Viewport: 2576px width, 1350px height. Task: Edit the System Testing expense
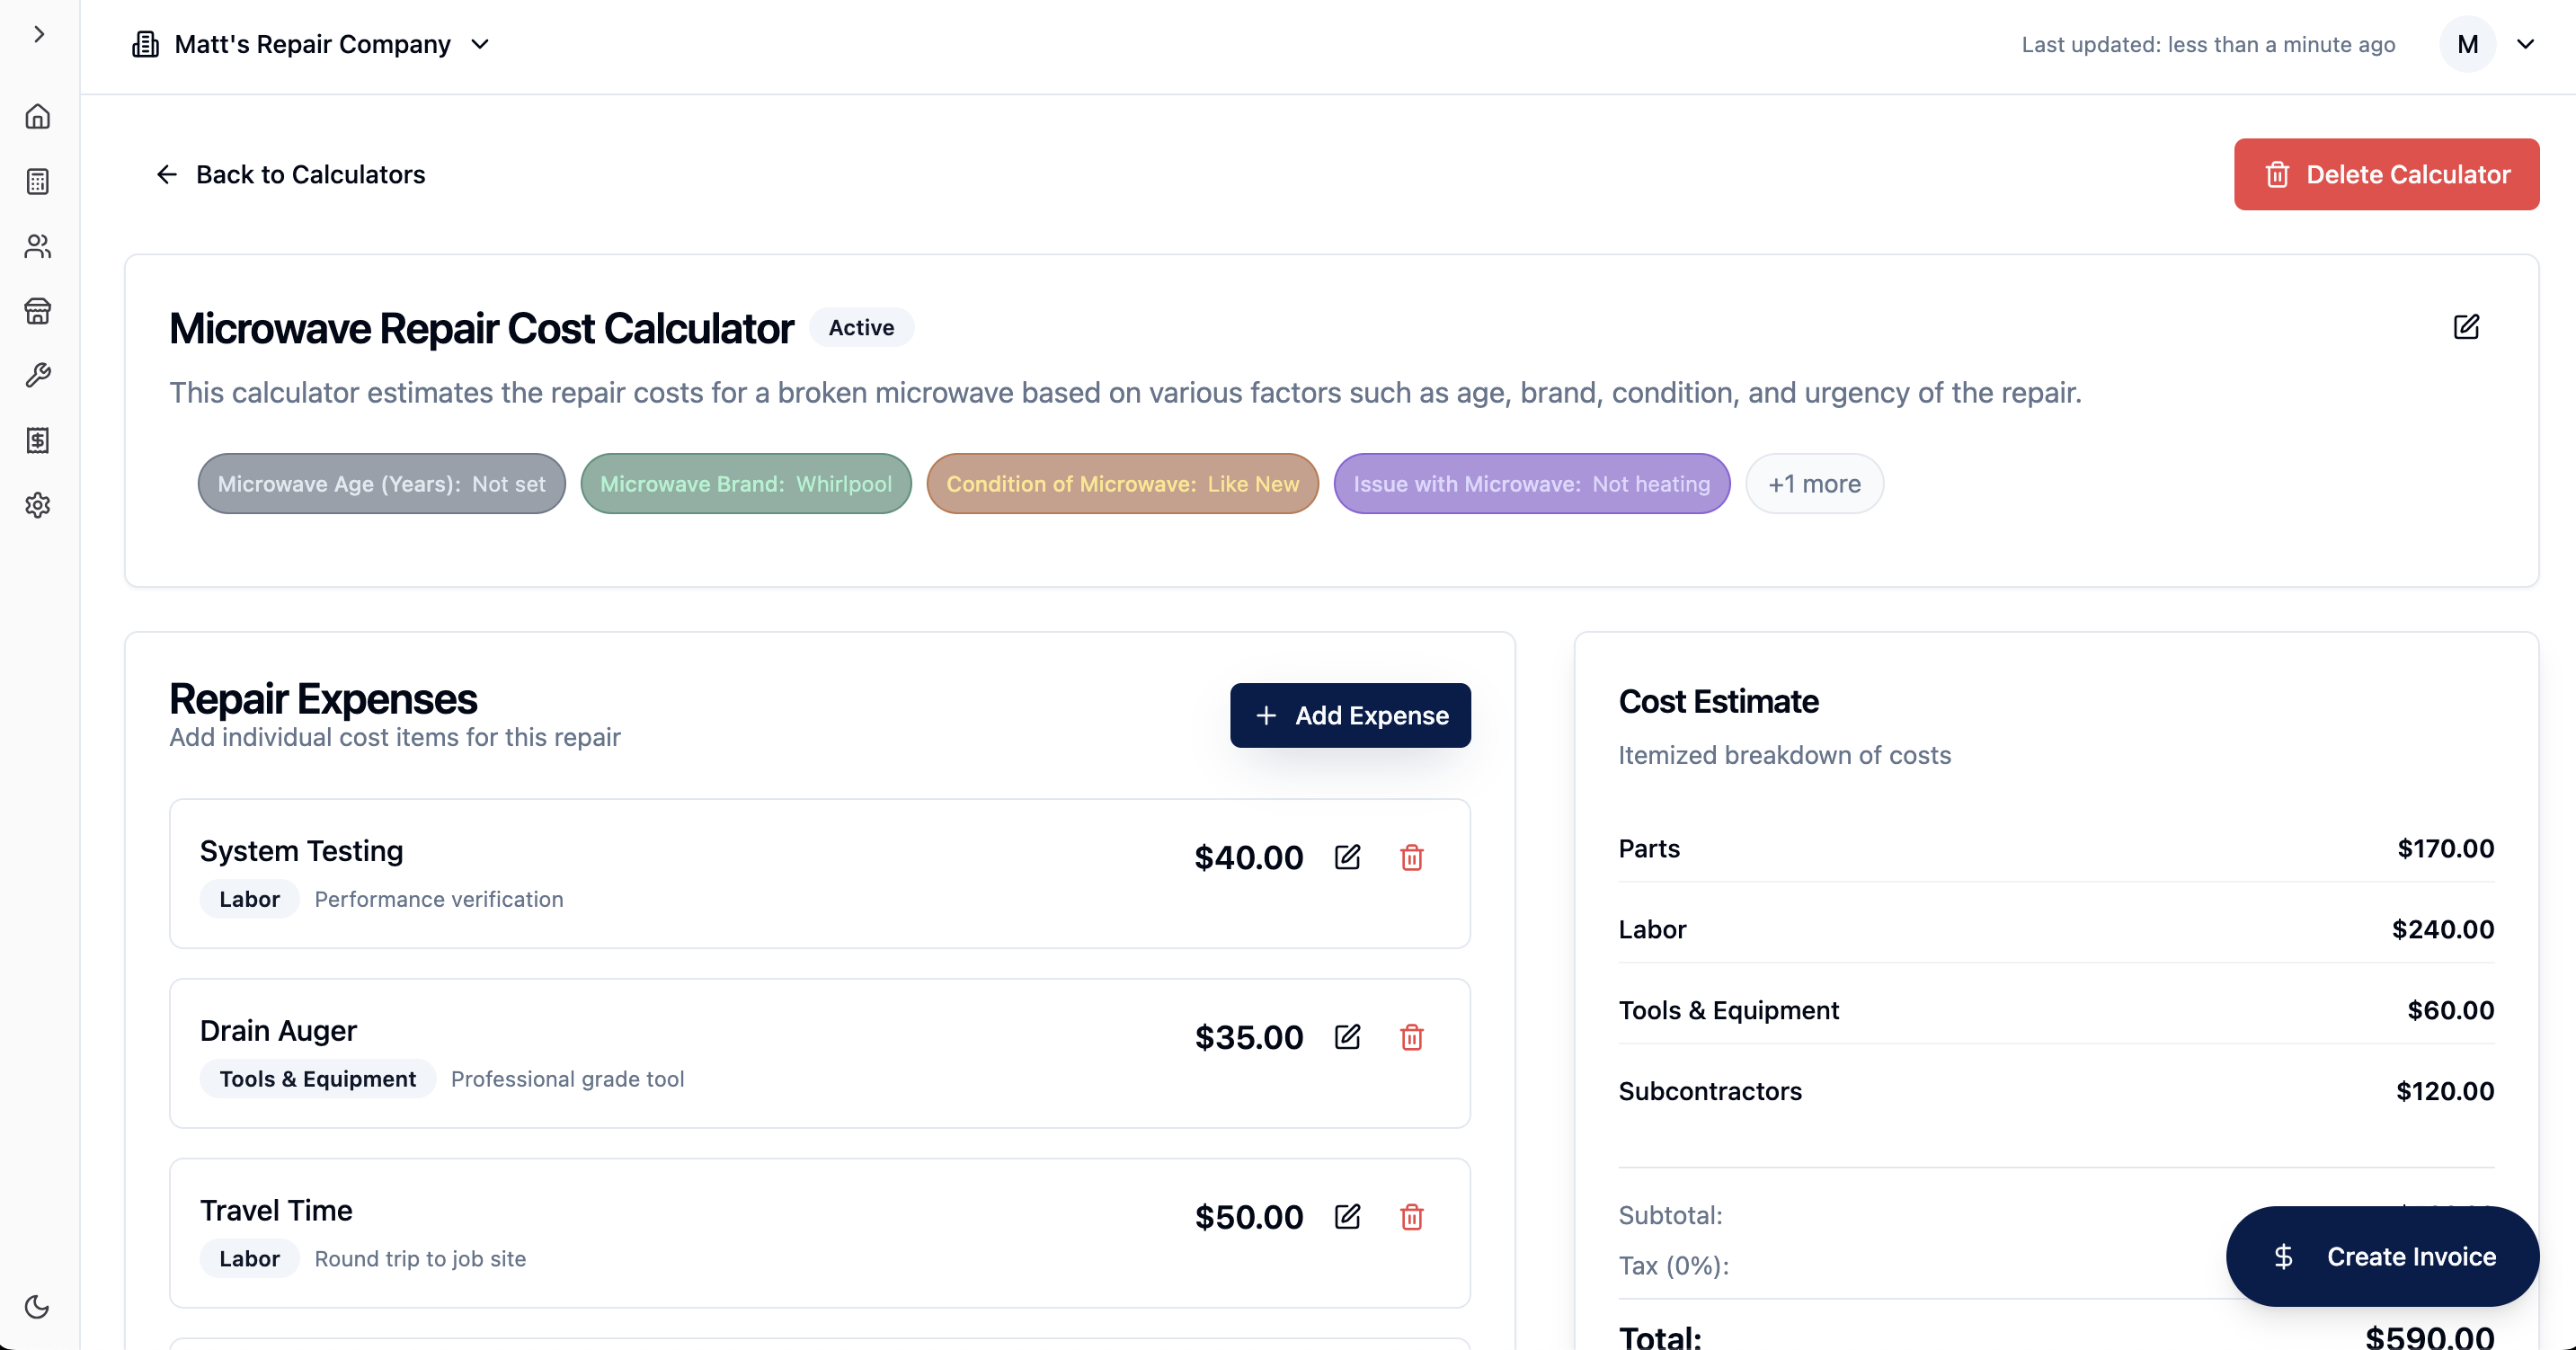[1347, 857]
